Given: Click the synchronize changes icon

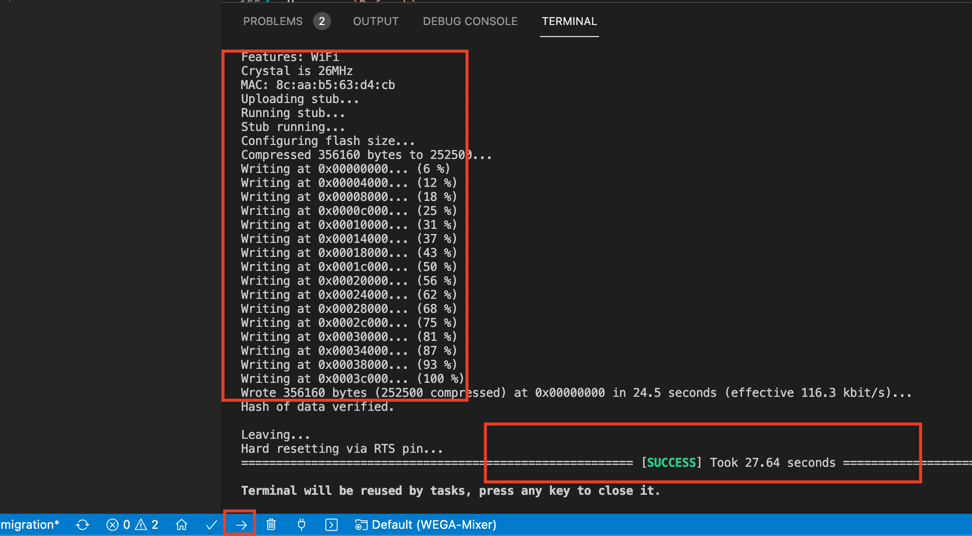Looking at the screenshot, I should 82,525.
